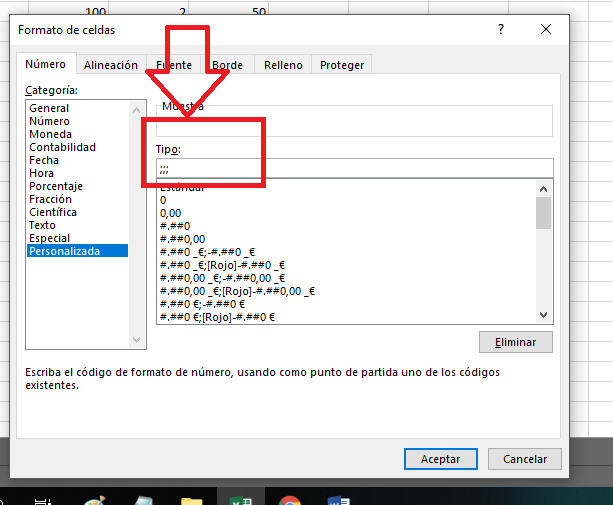Select the Fracción category
The height and width of the screenshot is (505, 613).
(77, 199)
